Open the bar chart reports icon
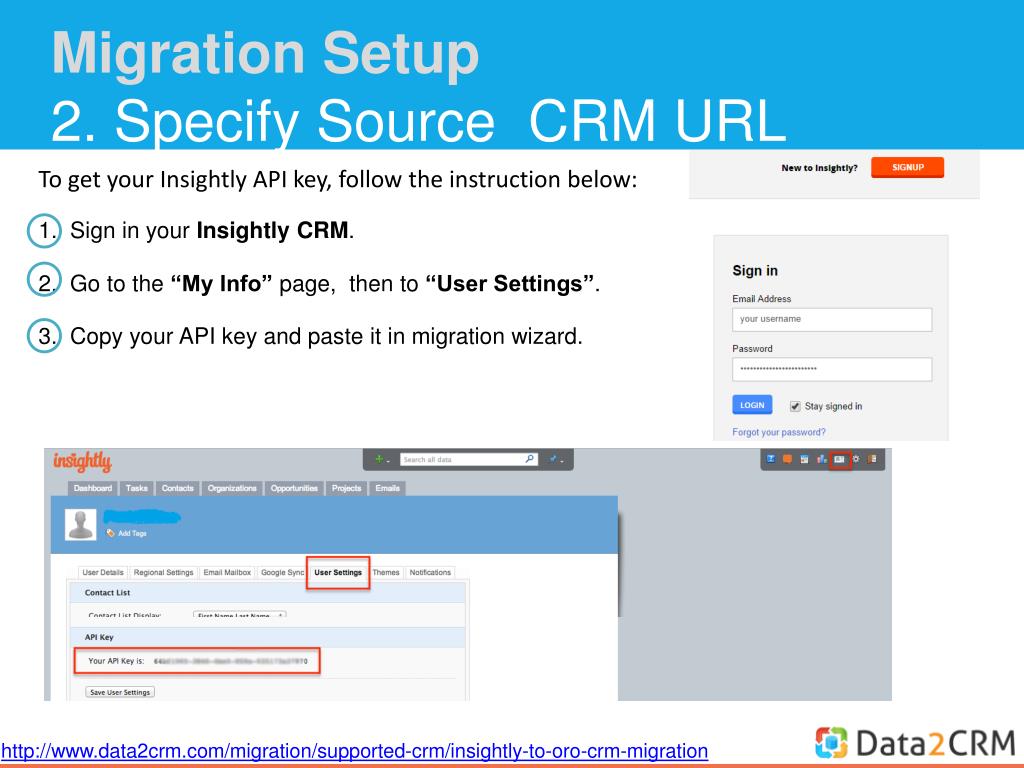This screenshot has width=1024, height=768. click(x=822, y=459)
